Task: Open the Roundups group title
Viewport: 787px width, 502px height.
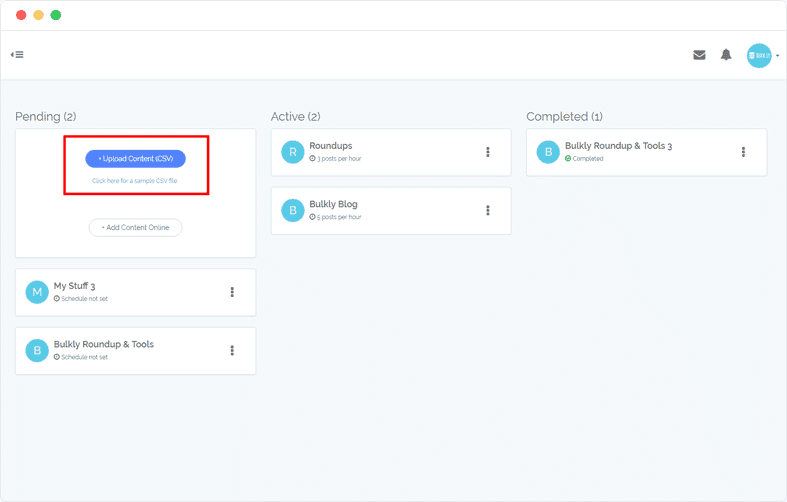Action: point(331,146)
